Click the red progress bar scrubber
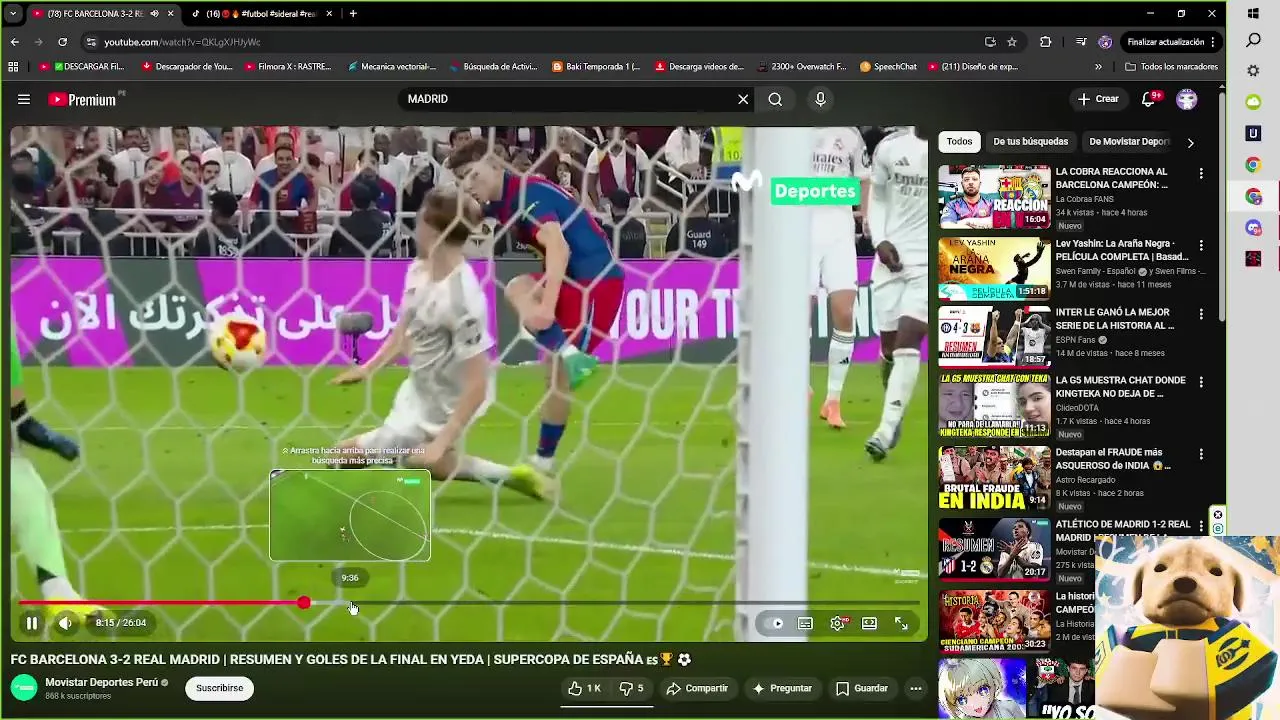 pos(303,603)
